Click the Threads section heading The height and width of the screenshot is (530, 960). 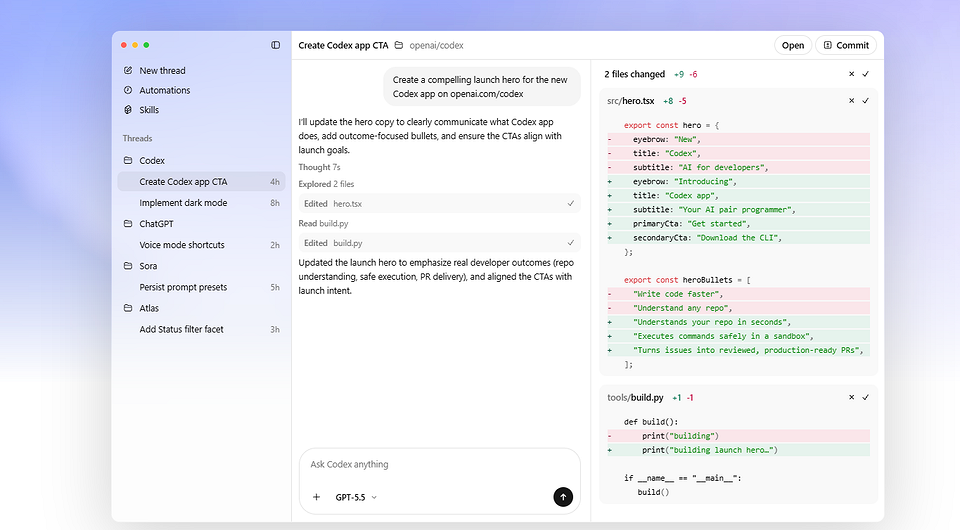pos(137,138)
